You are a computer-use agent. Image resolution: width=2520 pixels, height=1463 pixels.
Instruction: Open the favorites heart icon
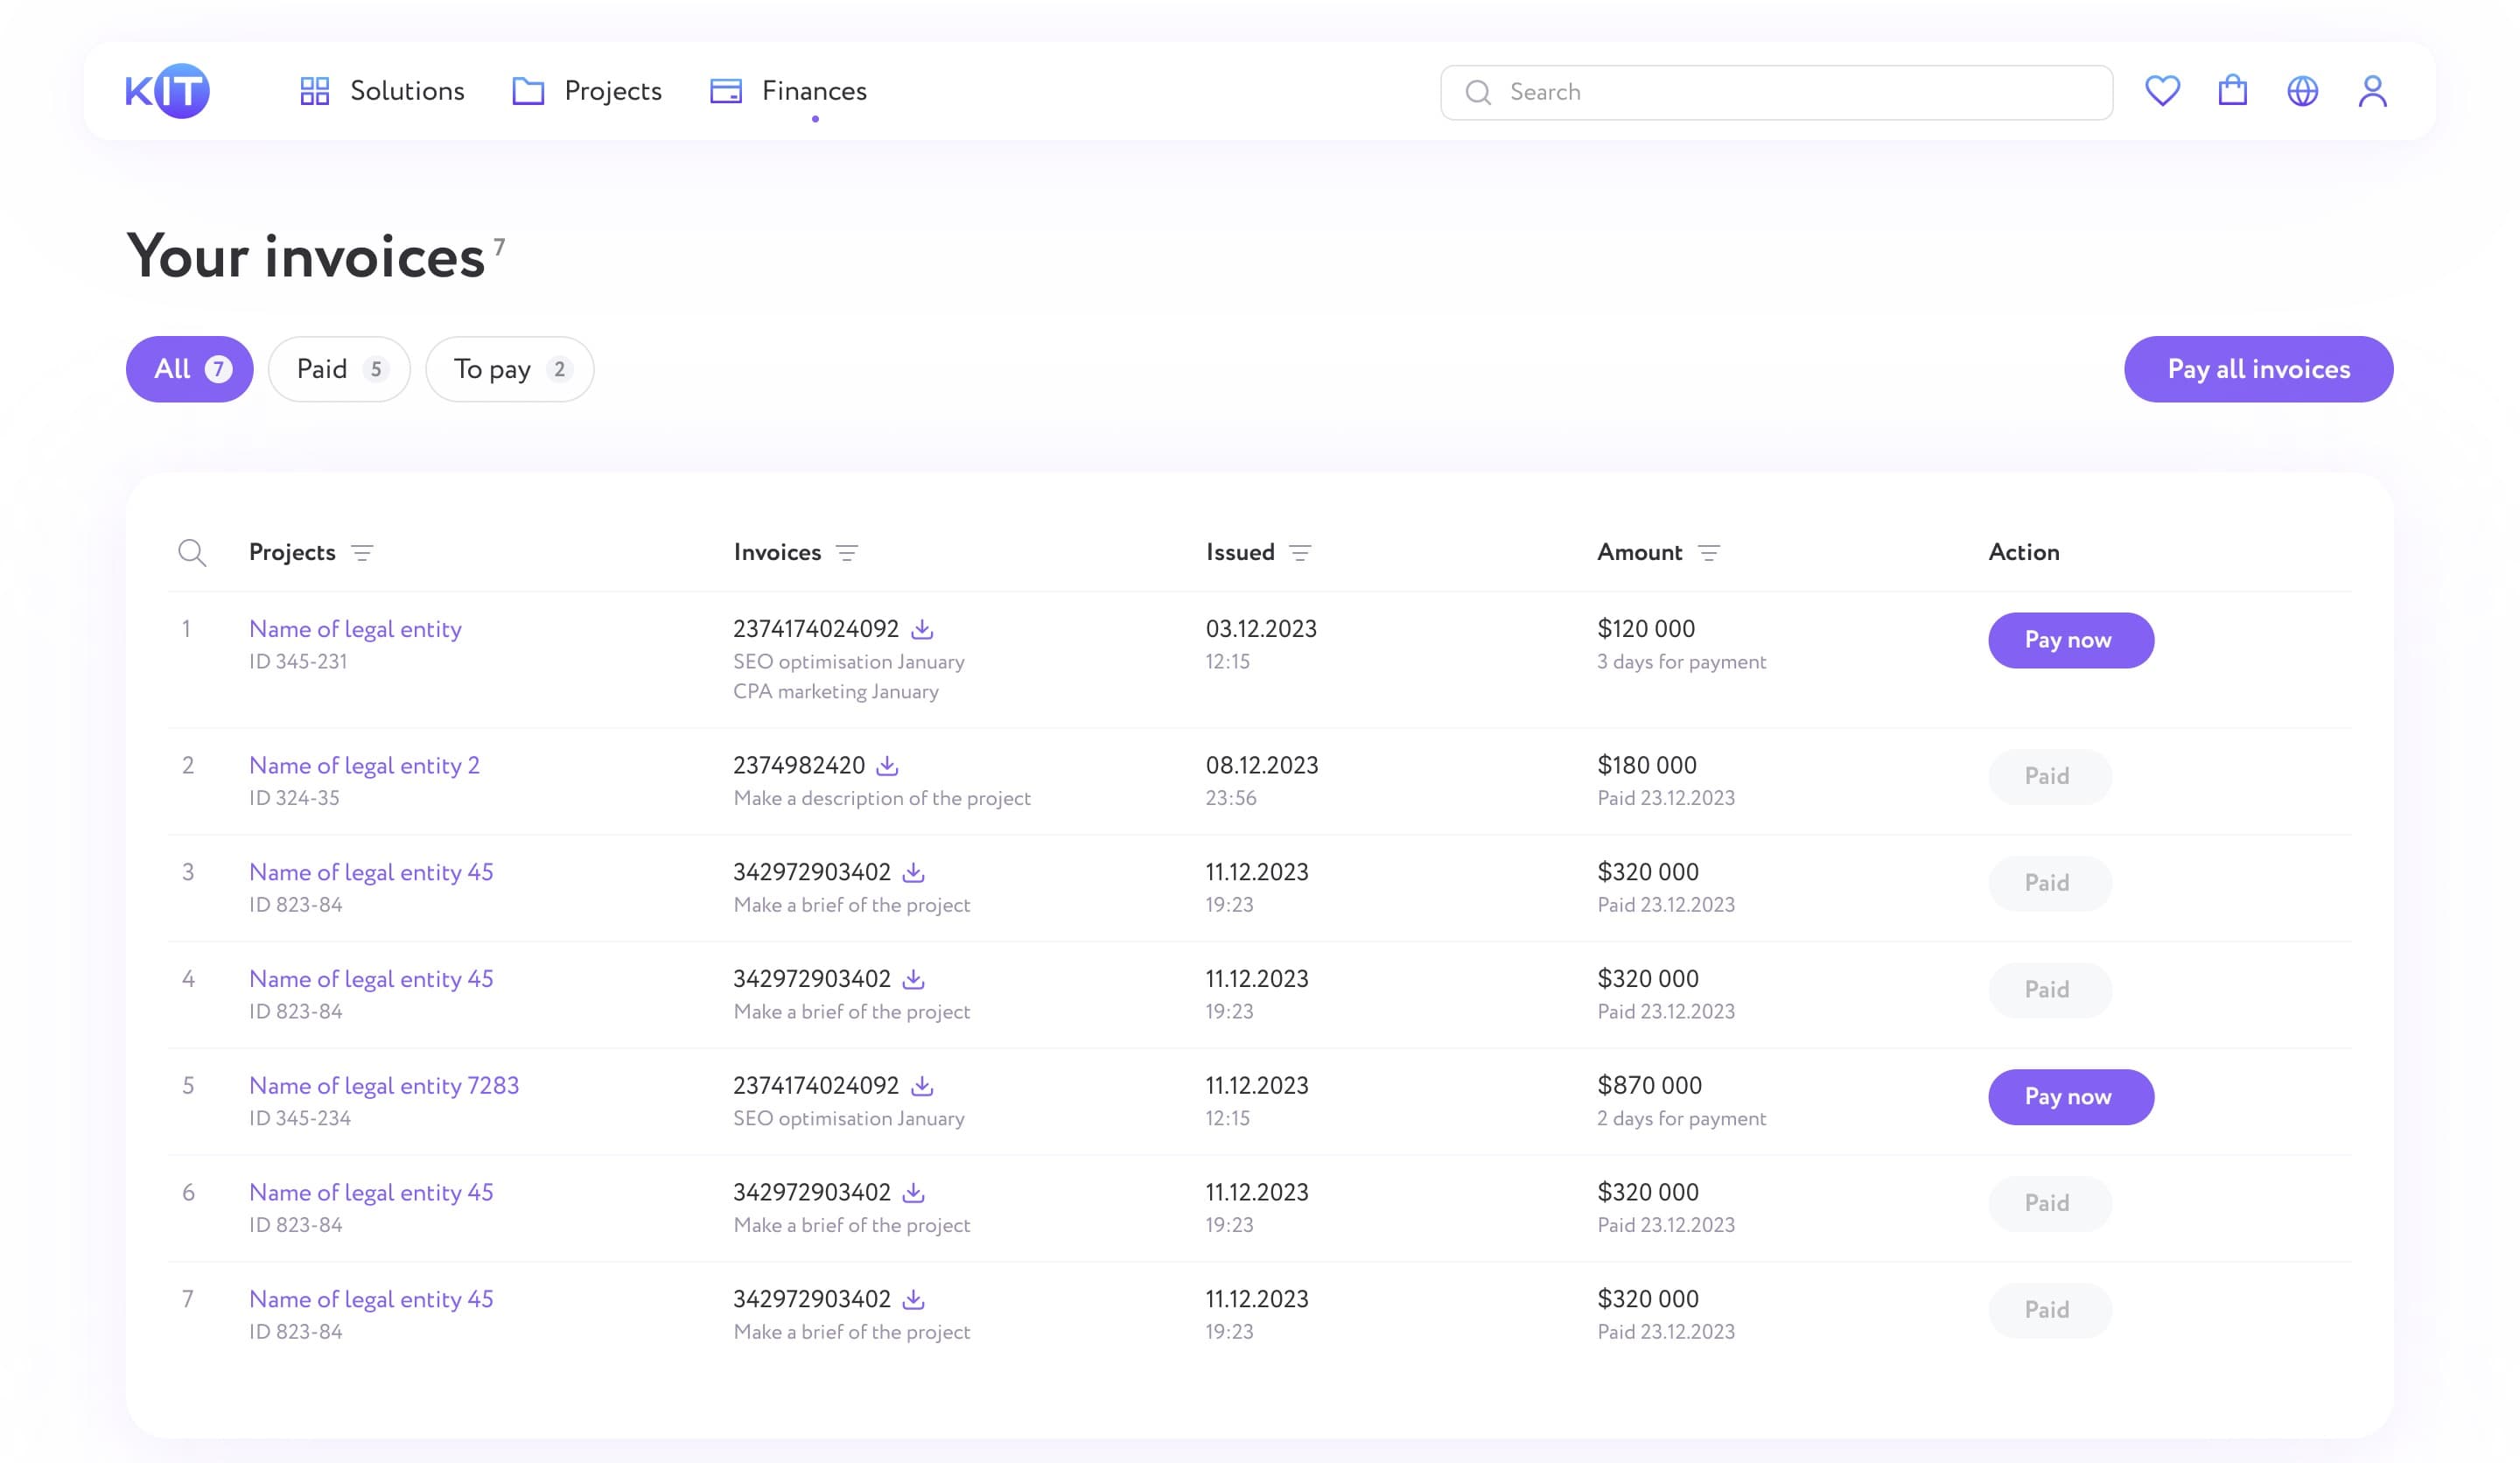pos(2162,91)
